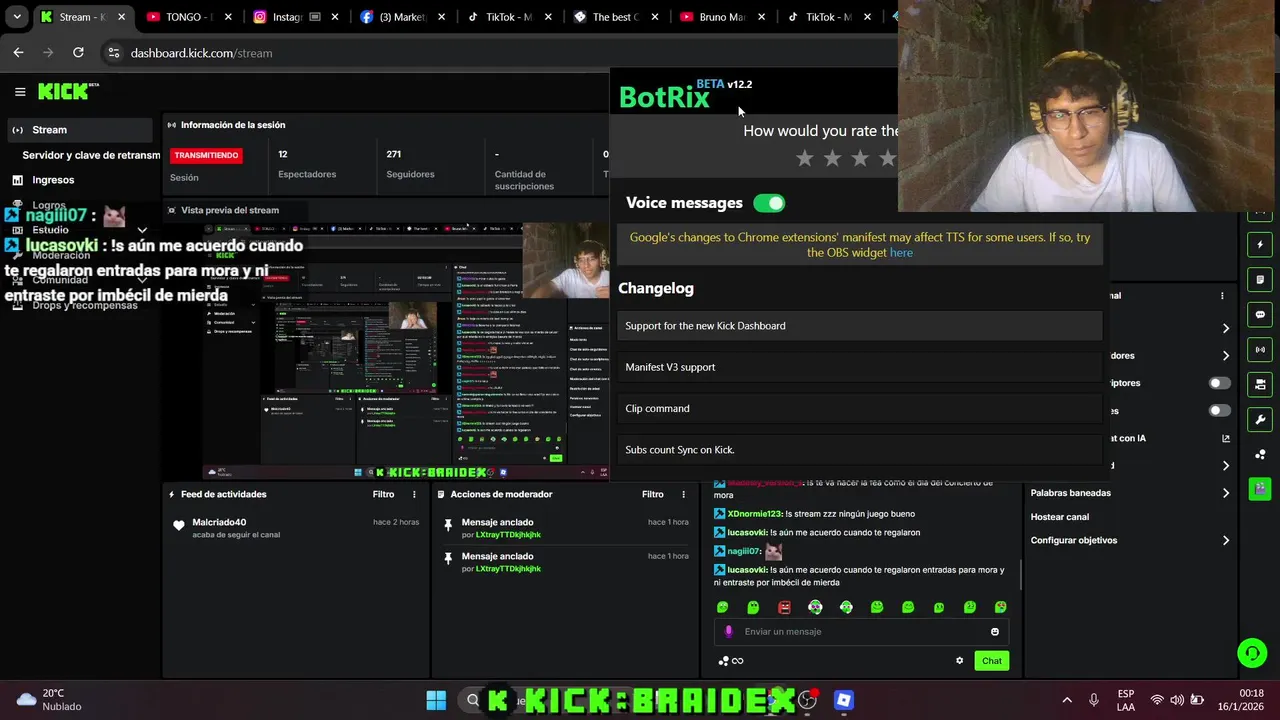Grab the chat panel scrollbar

1020,575
